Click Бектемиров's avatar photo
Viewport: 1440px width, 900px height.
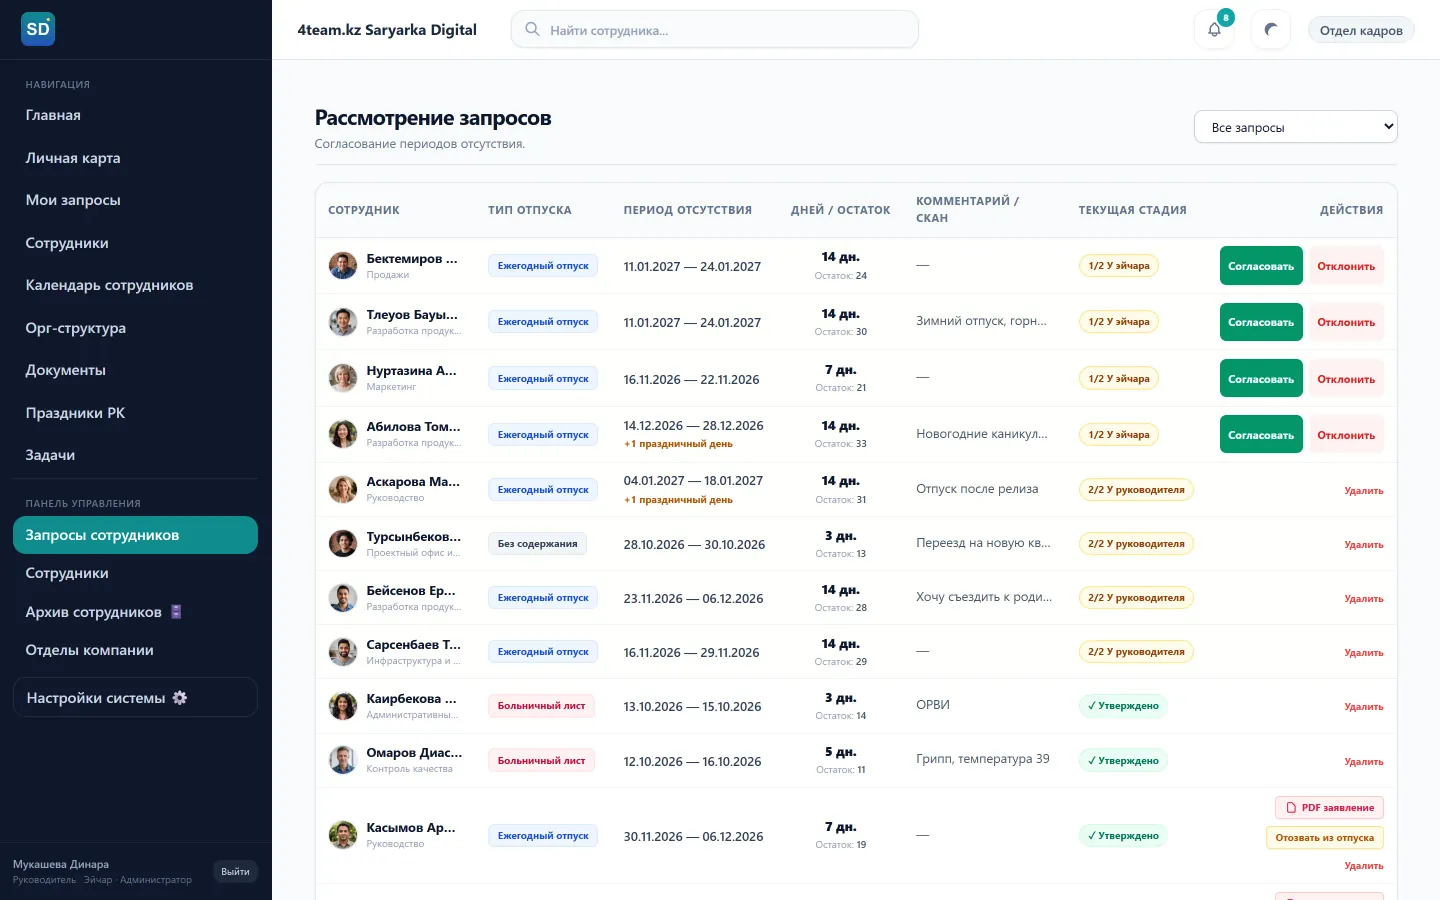343,266
